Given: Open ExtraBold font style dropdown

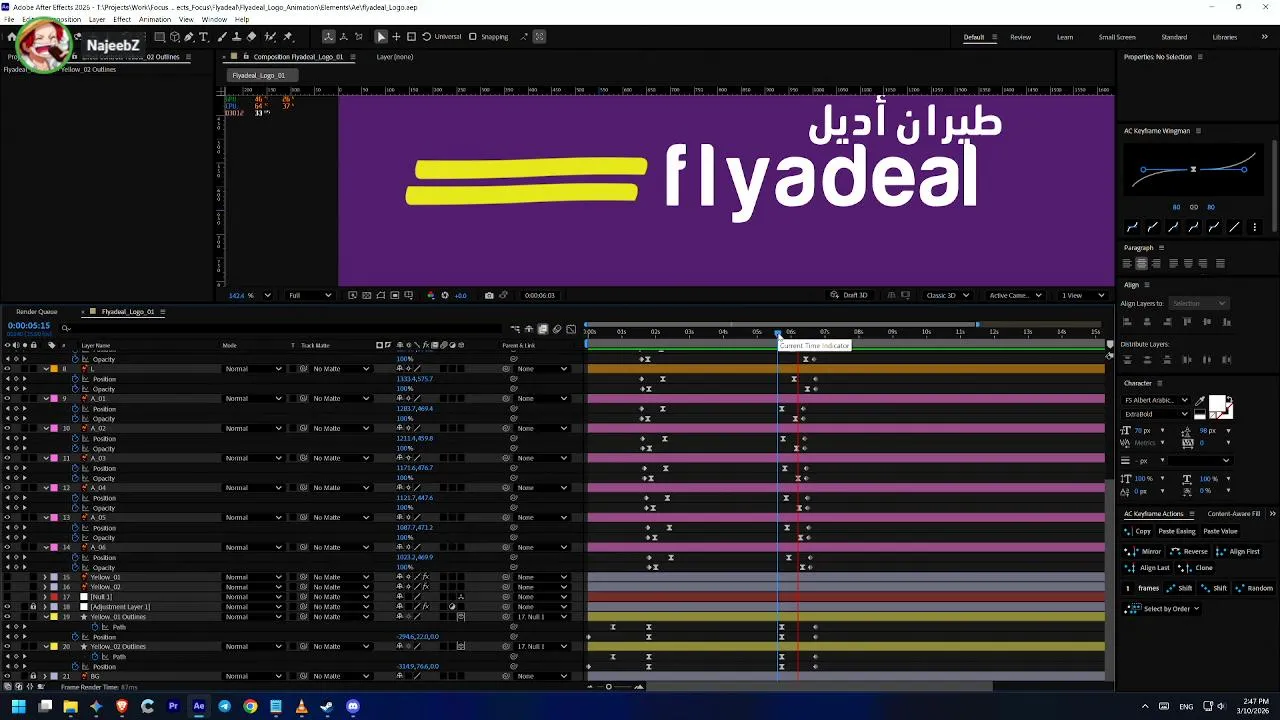Looking at the screenshot, I should click(x=1156, y=414).
